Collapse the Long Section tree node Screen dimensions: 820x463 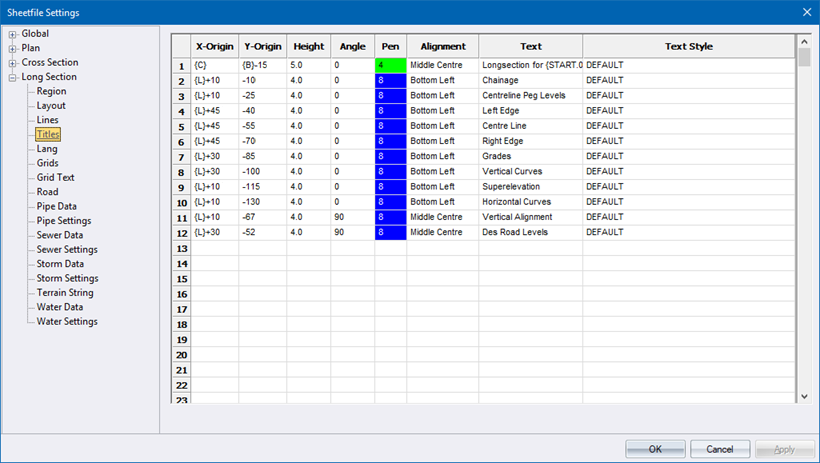click(x=13, y=77)
